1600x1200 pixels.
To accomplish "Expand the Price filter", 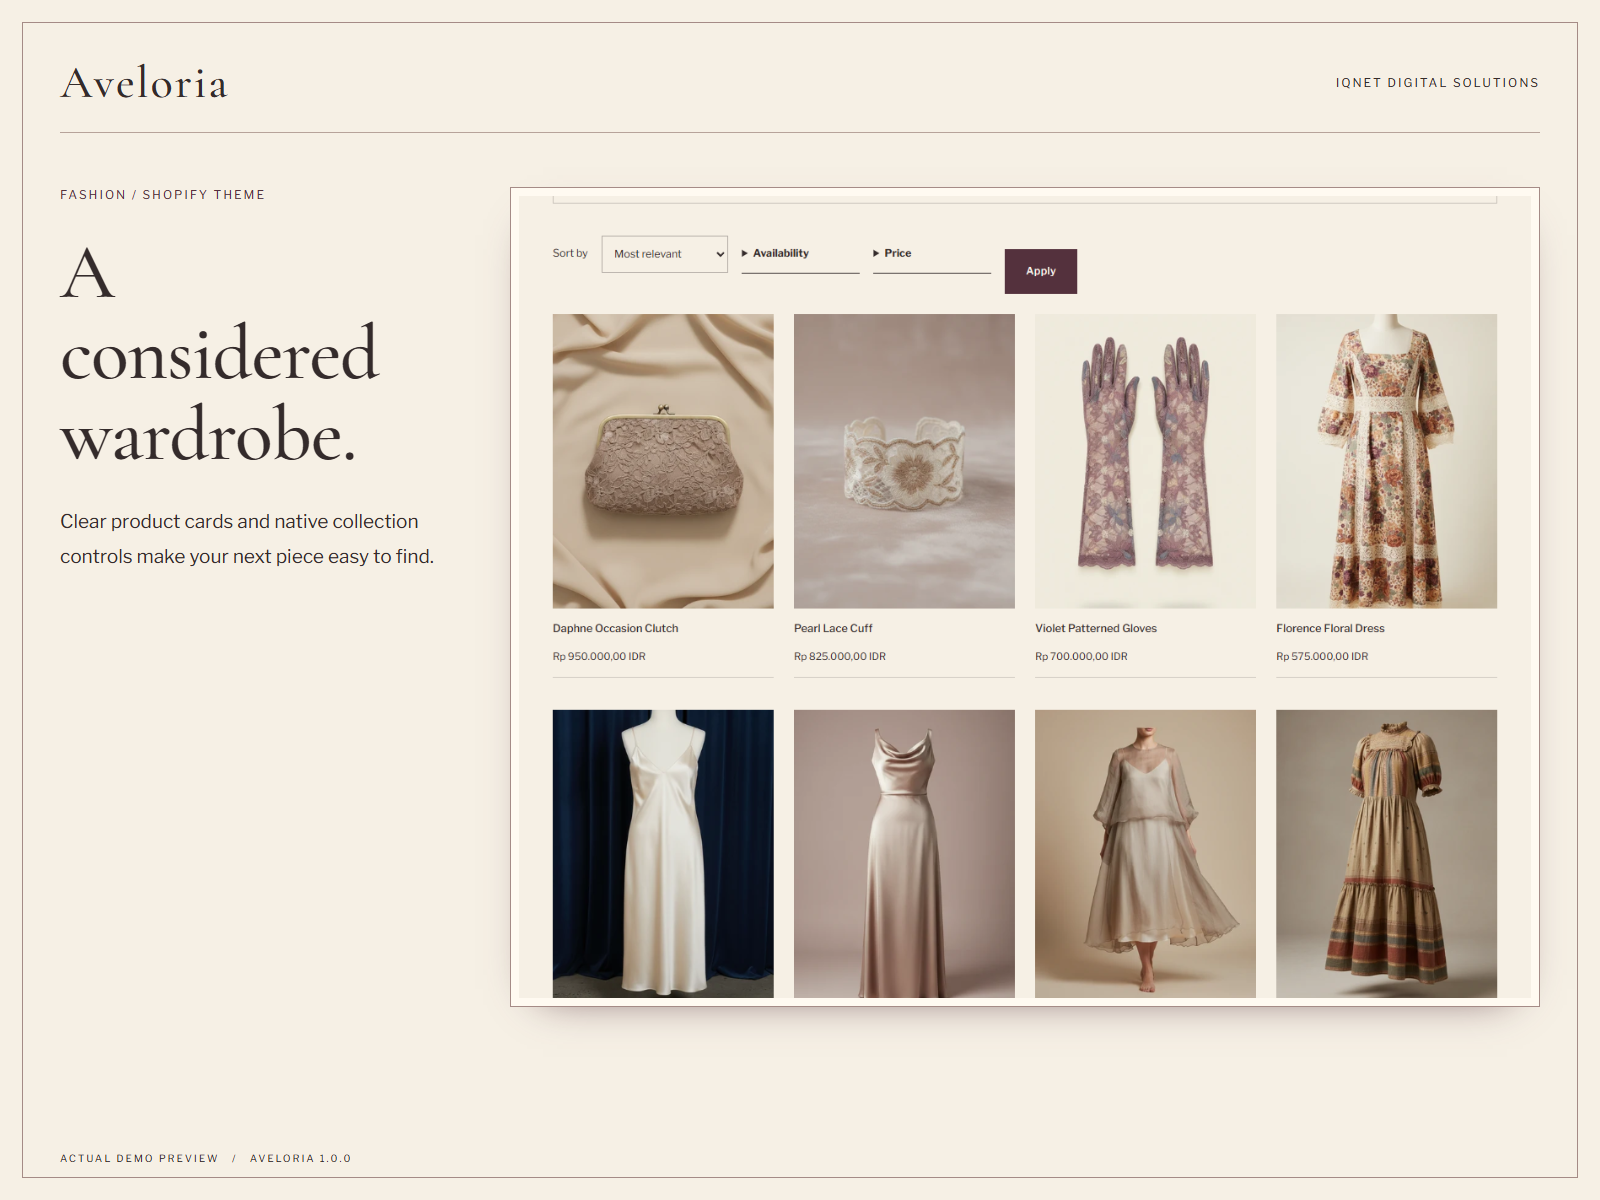I will pos(931,254).
